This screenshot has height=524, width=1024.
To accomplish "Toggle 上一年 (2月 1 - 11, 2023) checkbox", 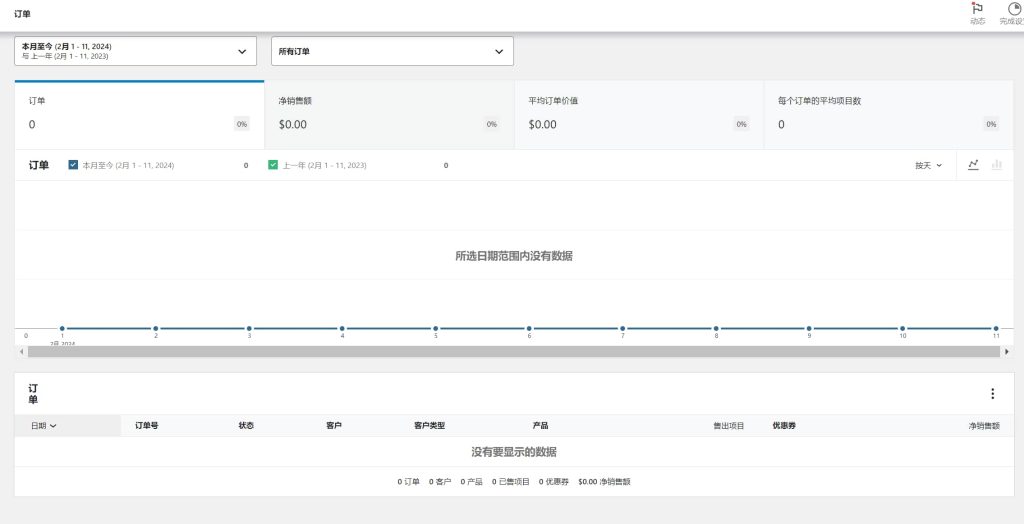I will [x=273, y=165].
